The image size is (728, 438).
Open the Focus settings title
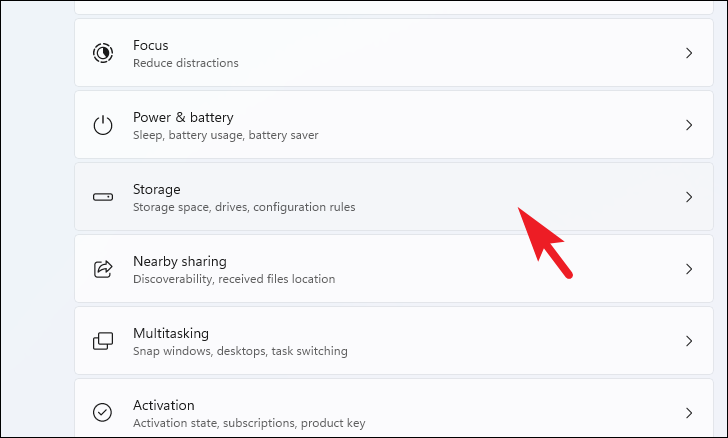[150, 45]
